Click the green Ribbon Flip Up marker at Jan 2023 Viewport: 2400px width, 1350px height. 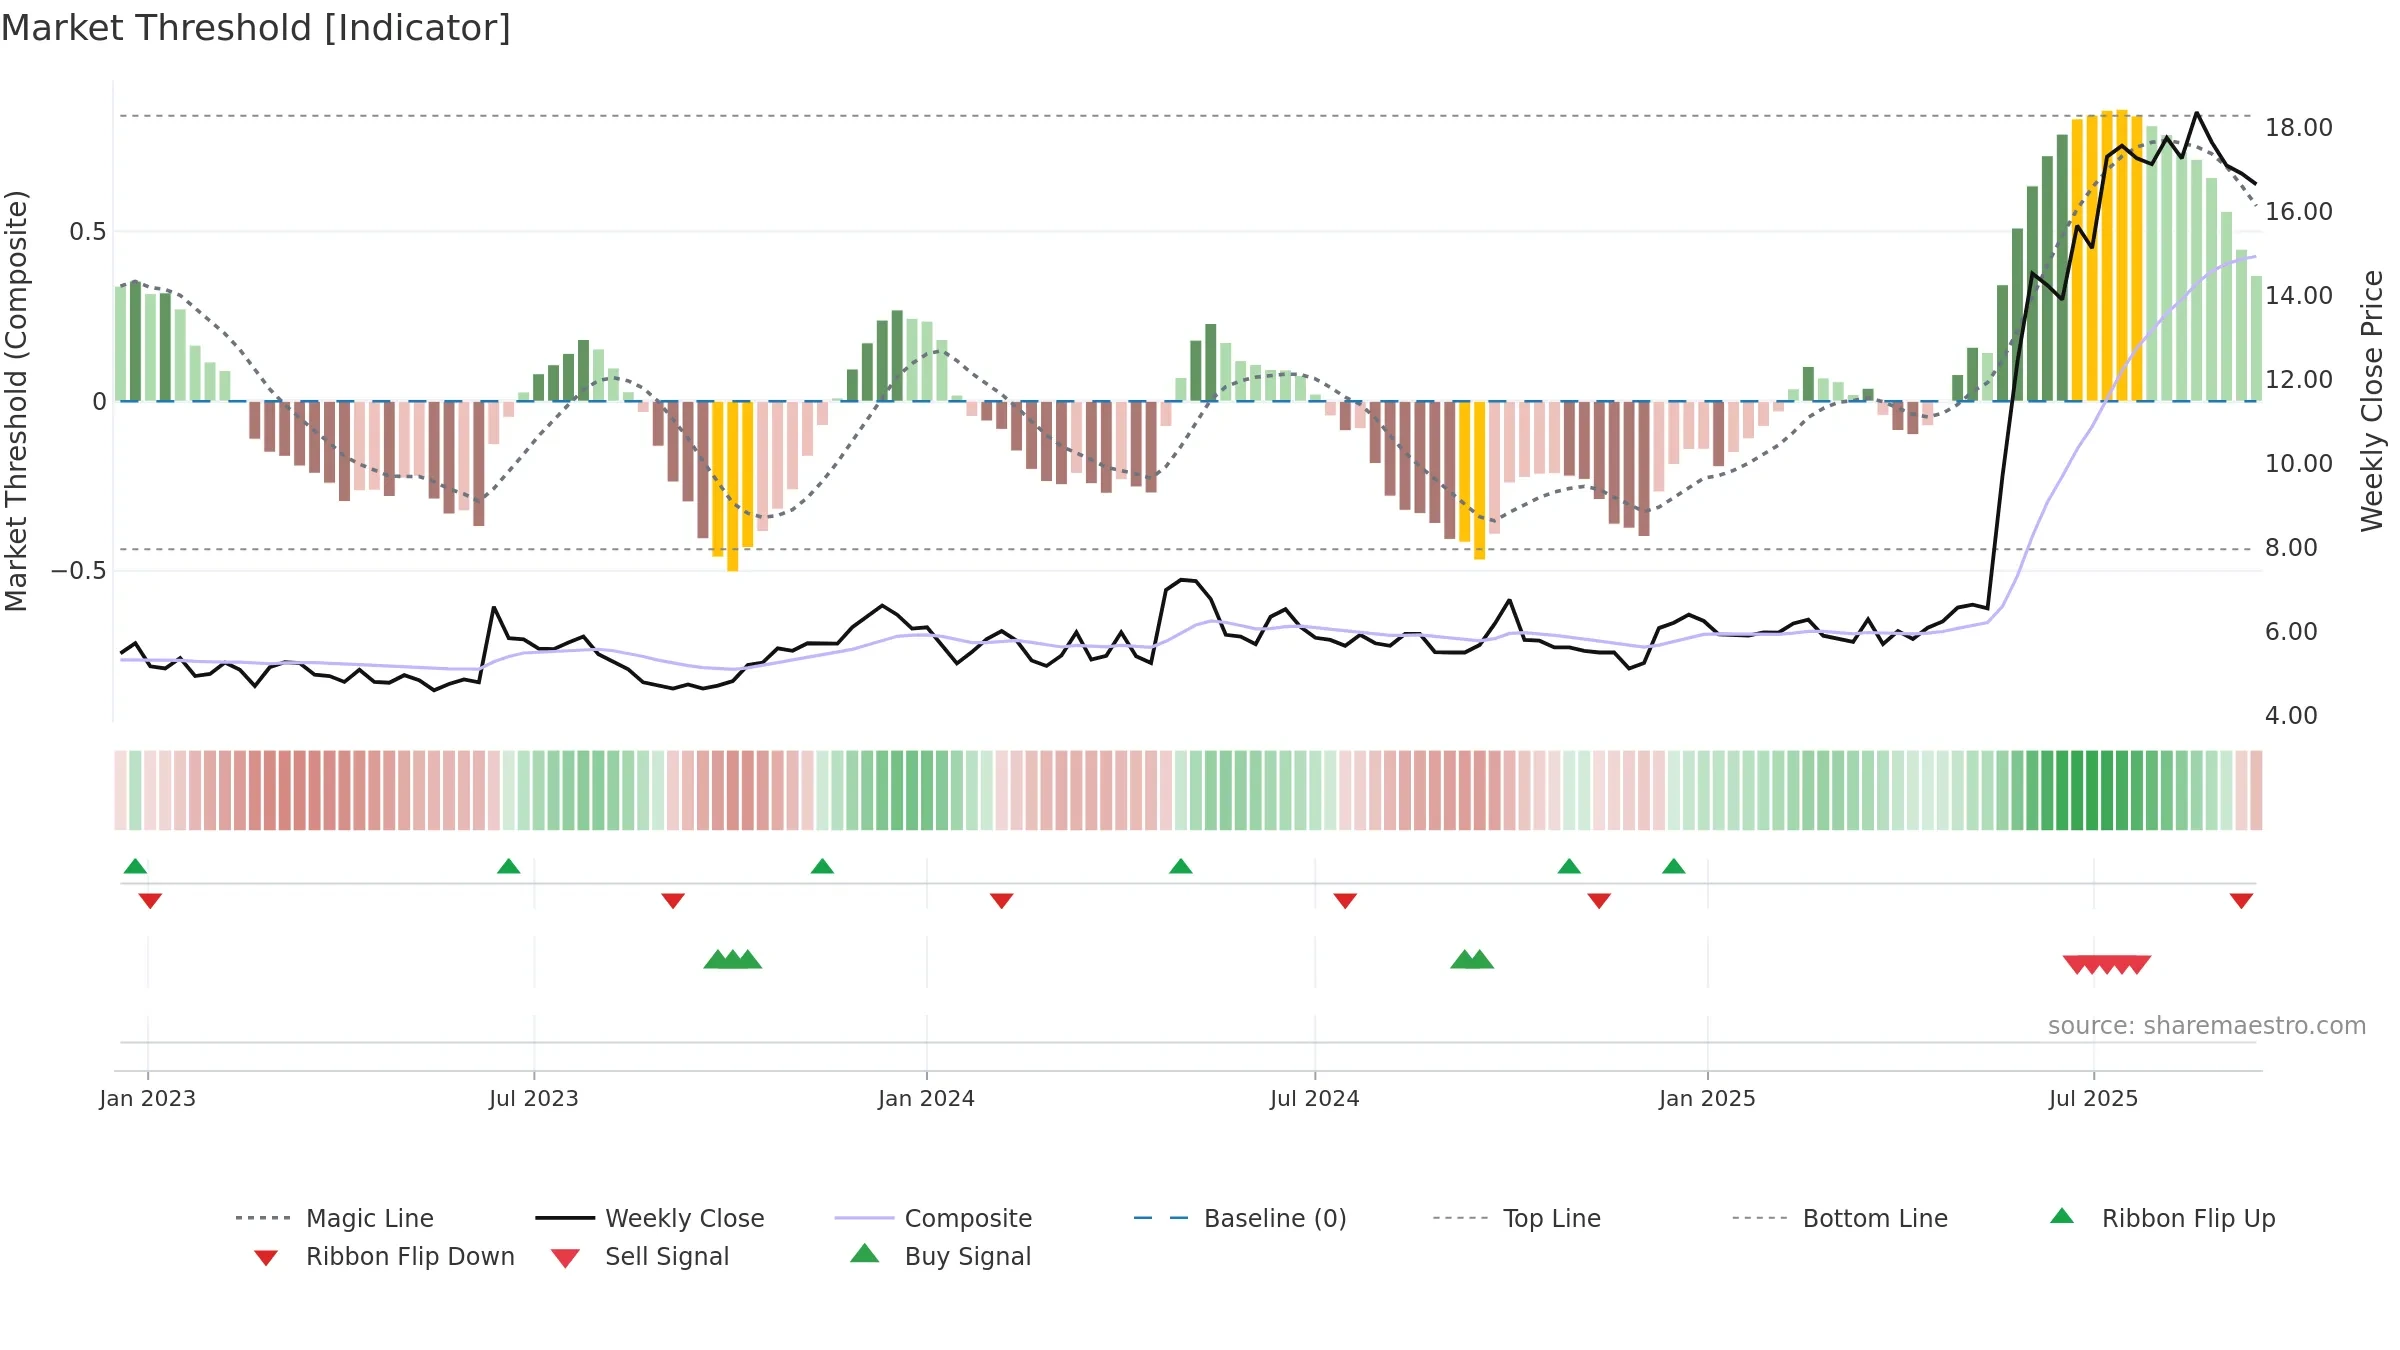tap(135, 866)
